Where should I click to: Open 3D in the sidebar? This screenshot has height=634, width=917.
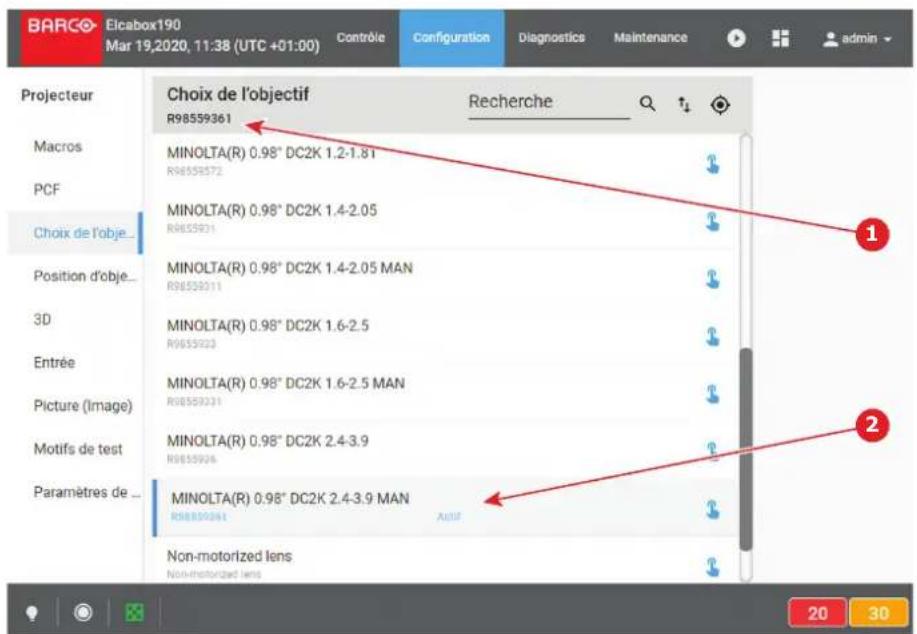pyautogui.click(x=42, y=319)
